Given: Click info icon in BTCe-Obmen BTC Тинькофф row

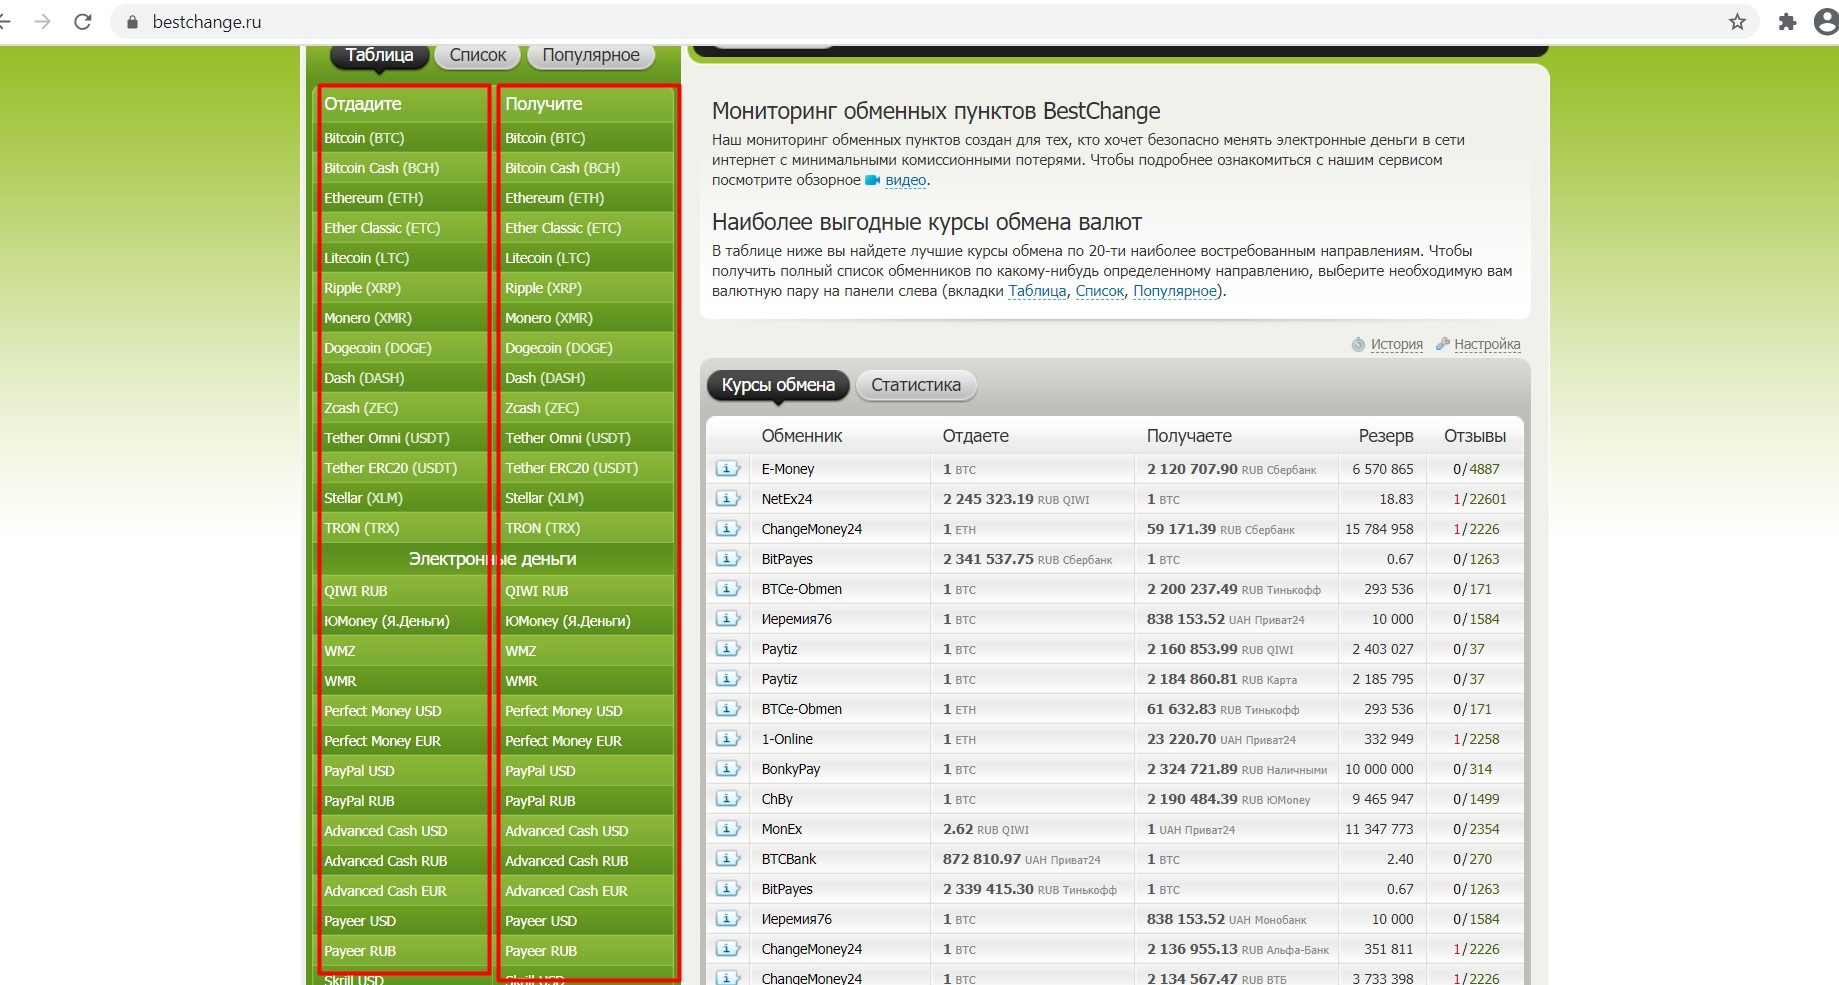Looking at the screenshot, I should [727, 589].
